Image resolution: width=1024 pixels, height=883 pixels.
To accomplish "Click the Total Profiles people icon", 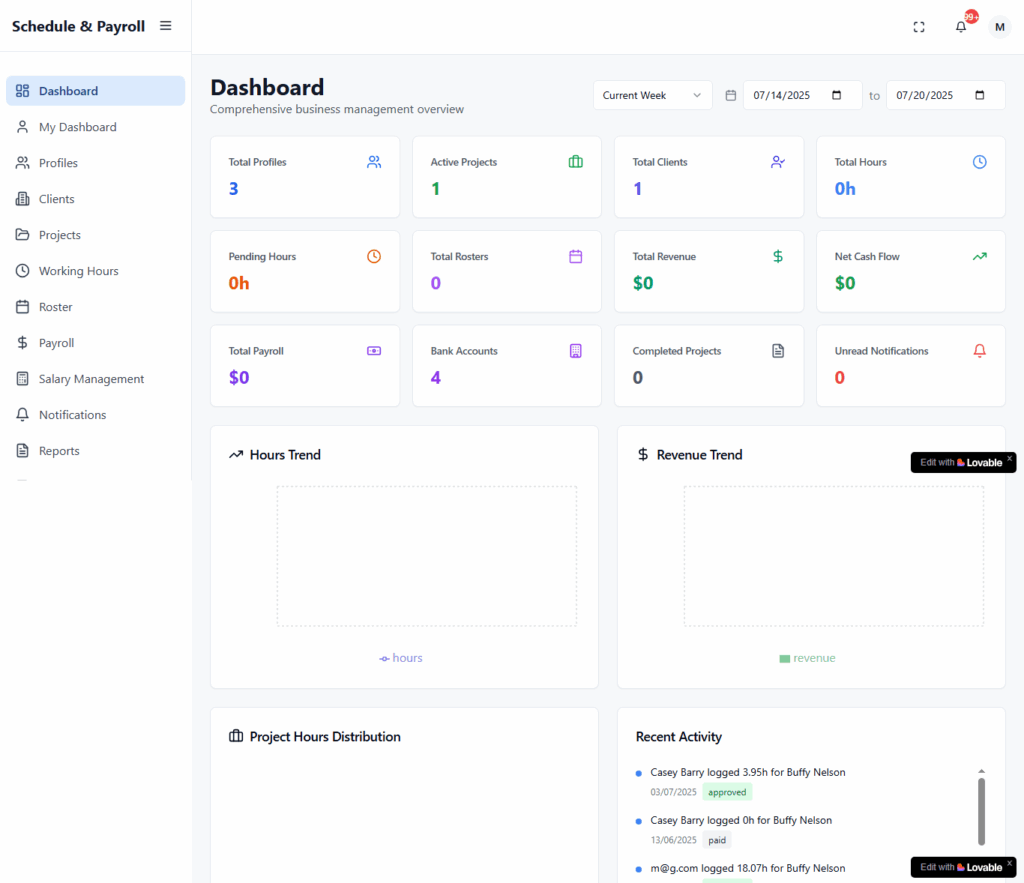I will (x=374, y=162).
